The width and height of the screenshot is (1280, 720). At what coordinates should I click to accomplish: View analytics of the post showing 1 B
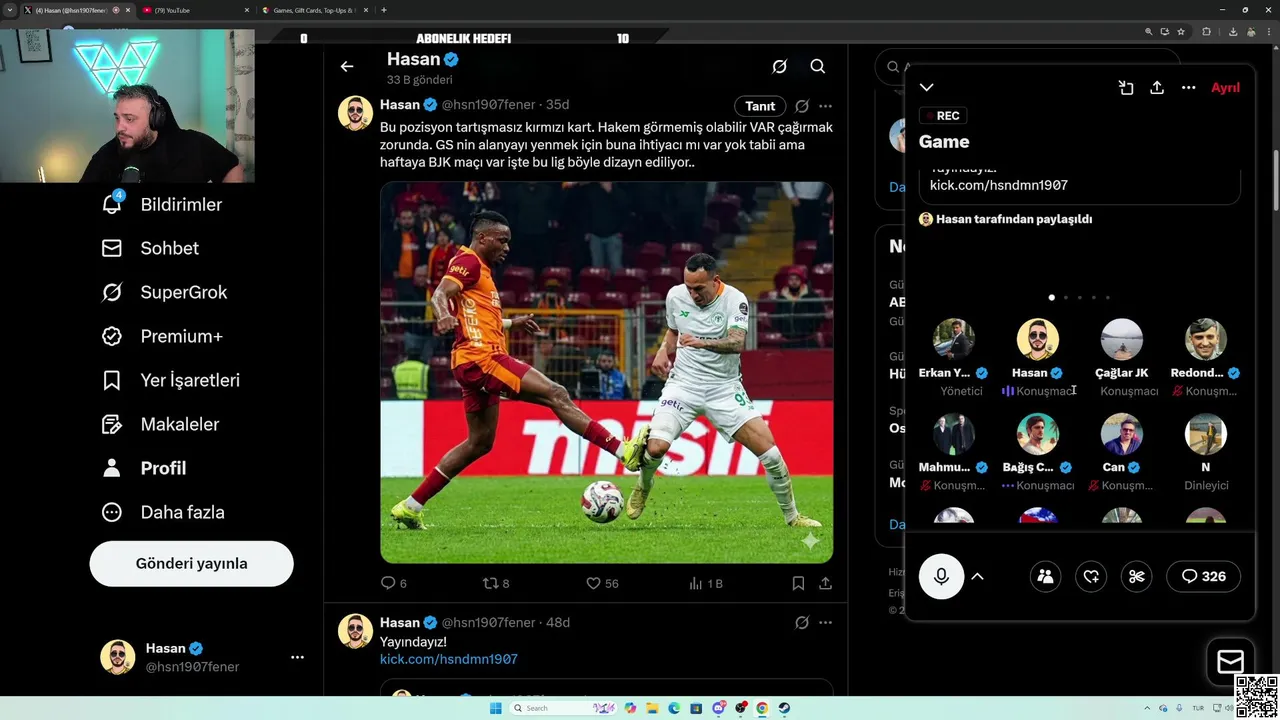(706, 583)
